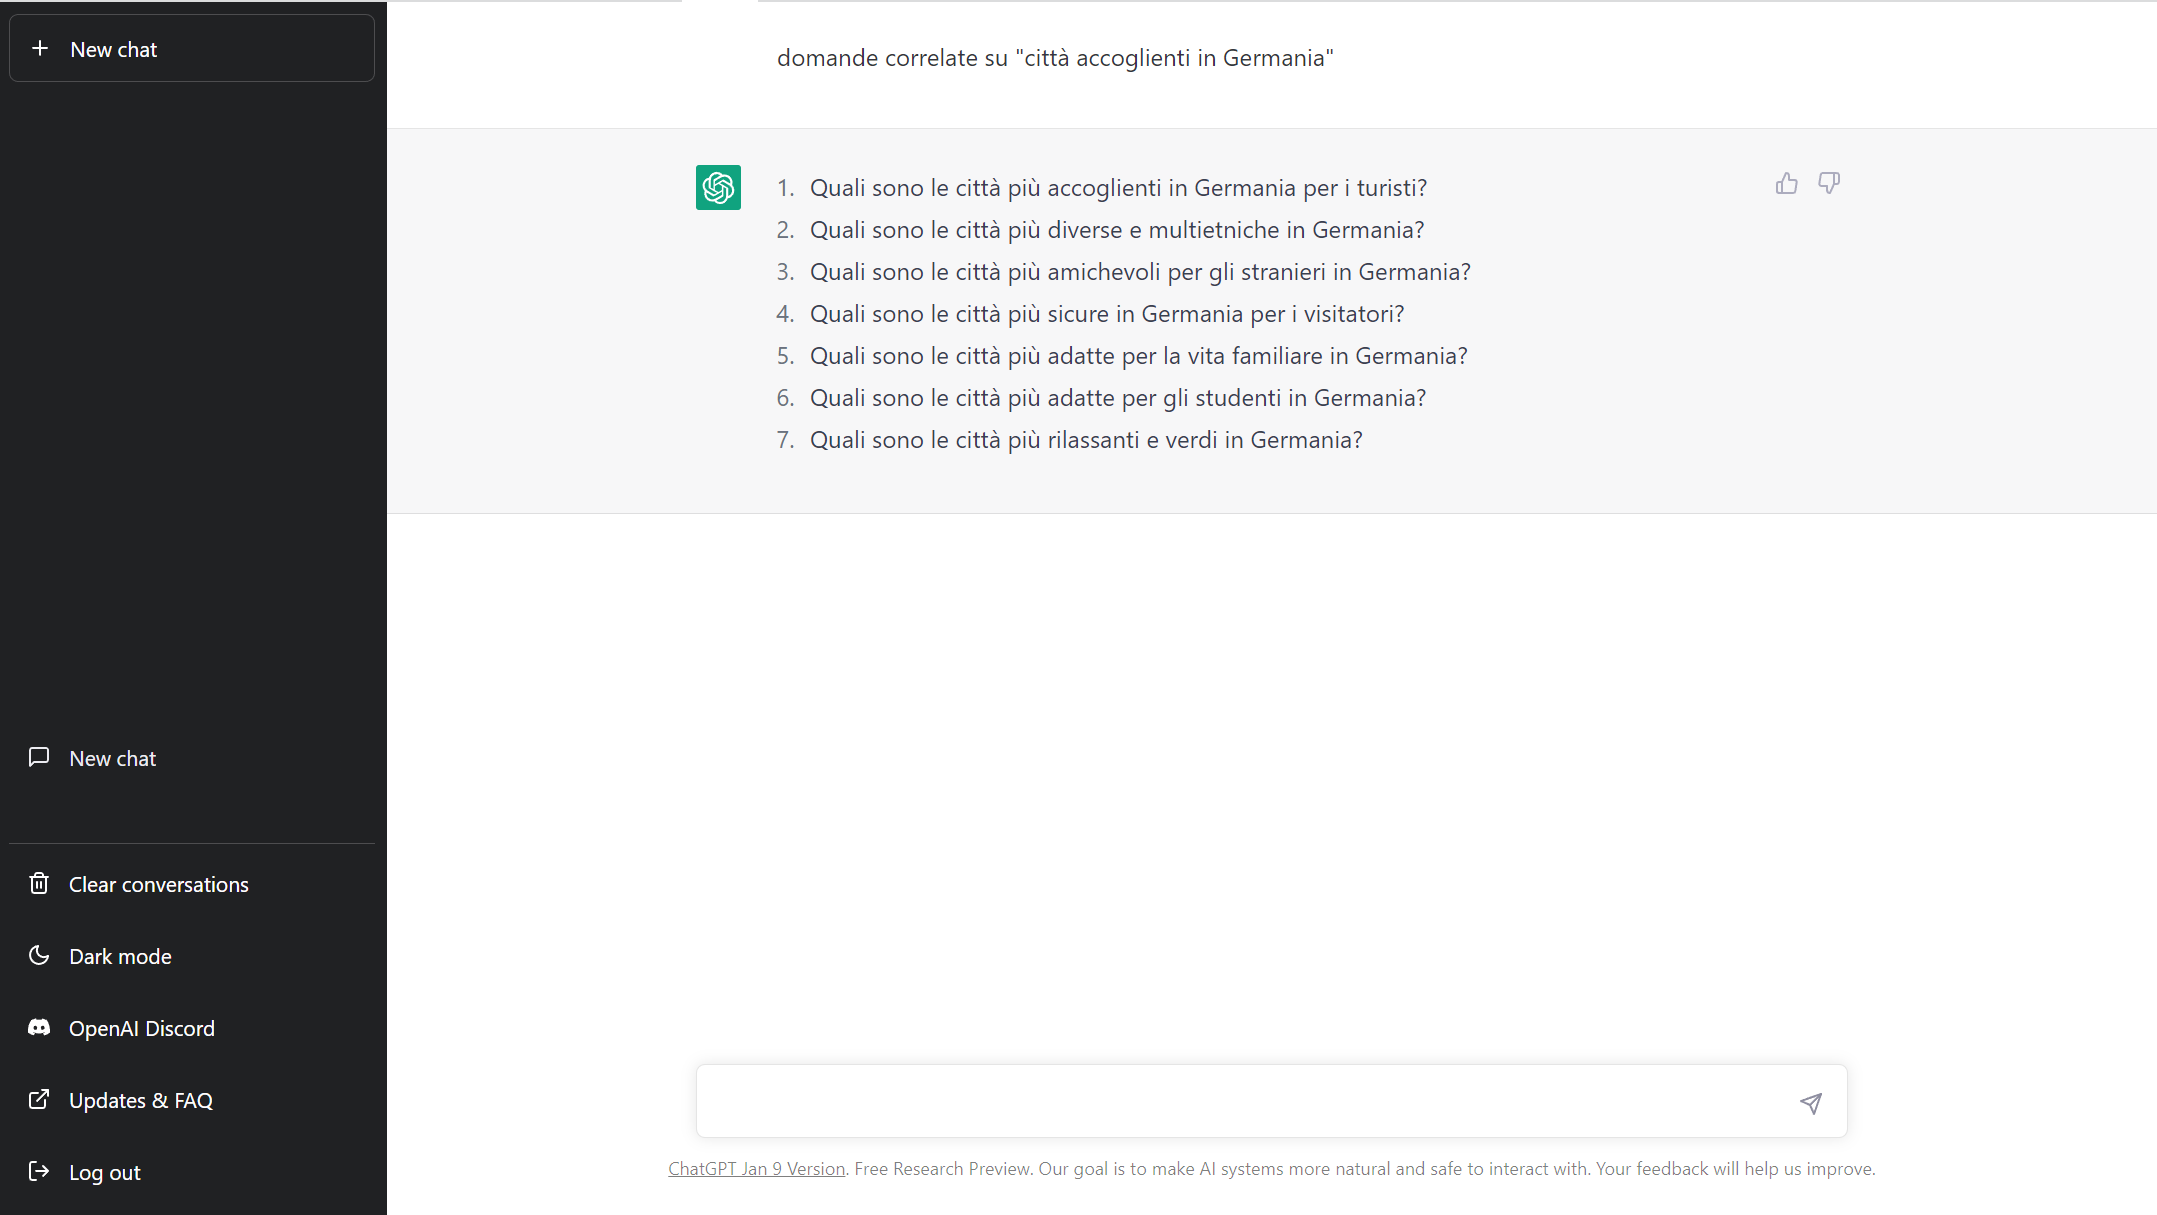This screenshot has width=2157, height=1215.
Task: Open OpenAI Discord from sidebar
Action: click(141, 1028)
